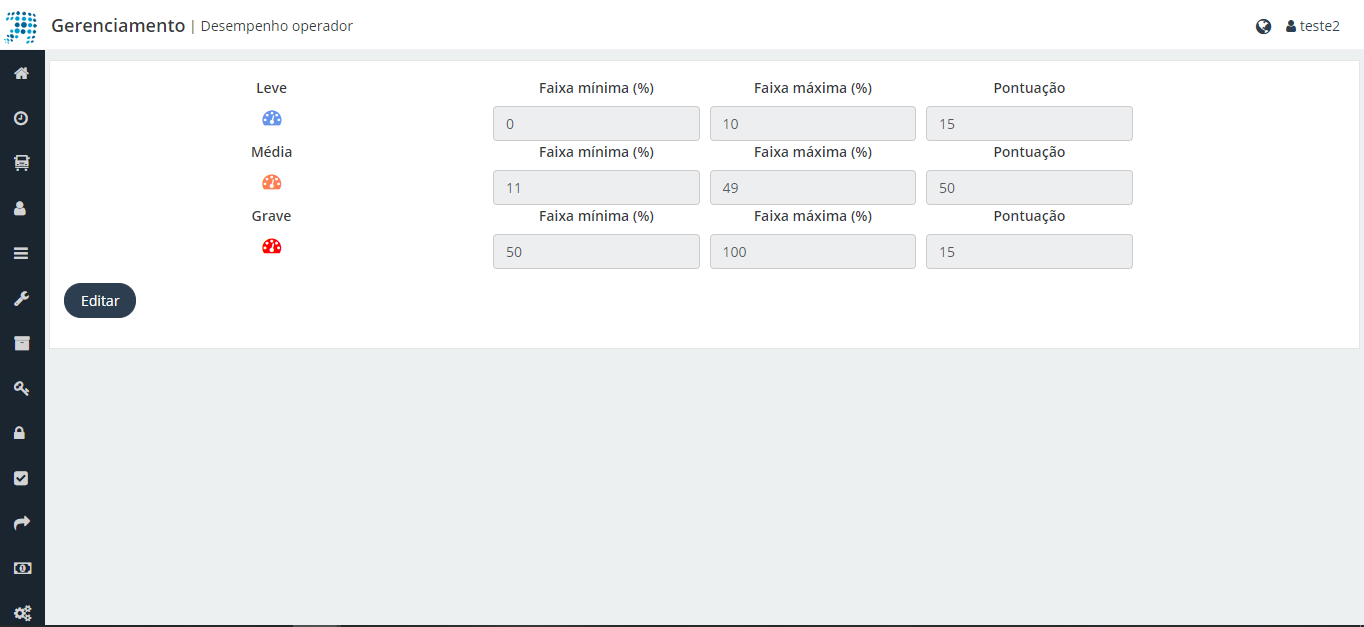
Task: Click the check-square sidebar icon
Action: tap(21, 478)
